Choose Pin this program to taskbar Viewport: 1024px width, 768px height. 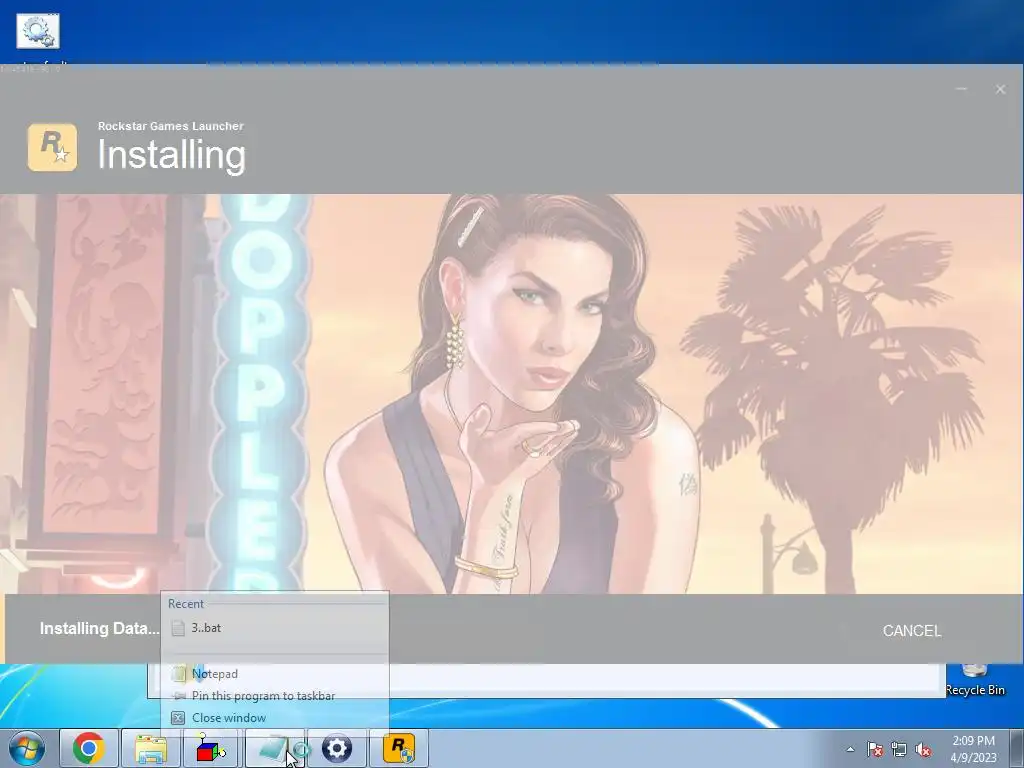pos(274,696)
